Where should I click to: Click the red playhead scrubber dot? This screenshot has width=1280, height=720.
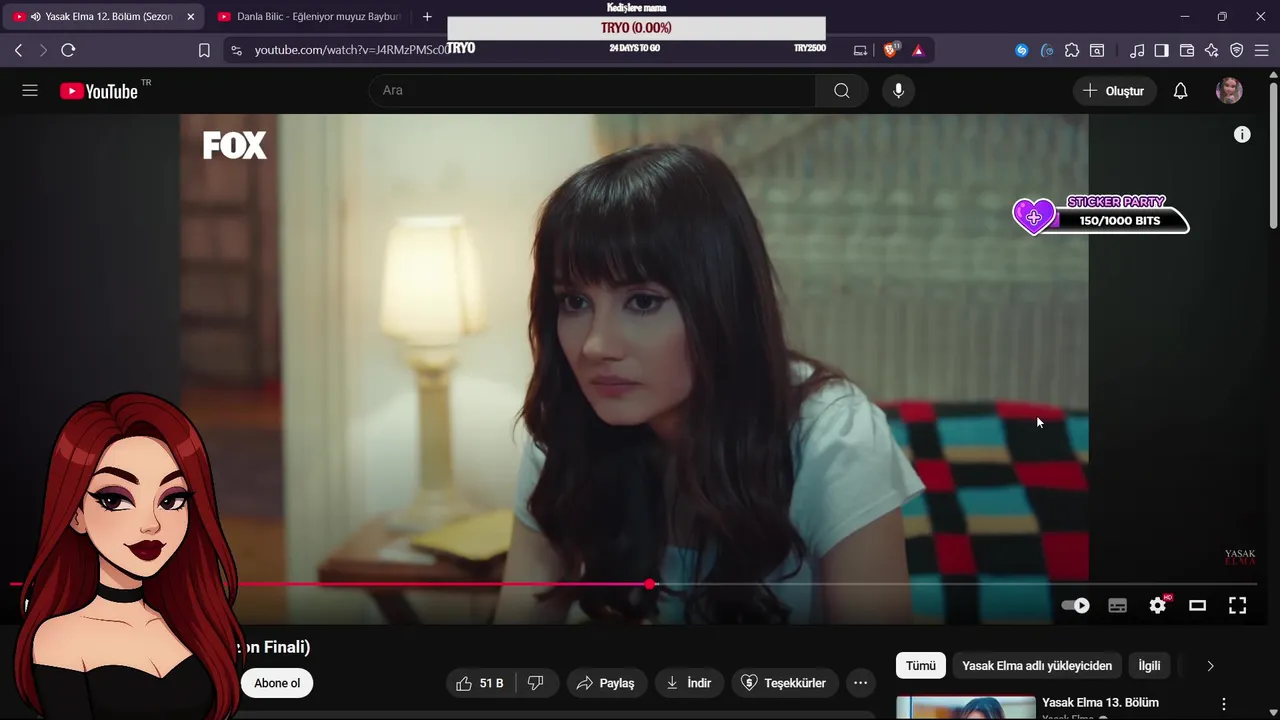point(650,584)
